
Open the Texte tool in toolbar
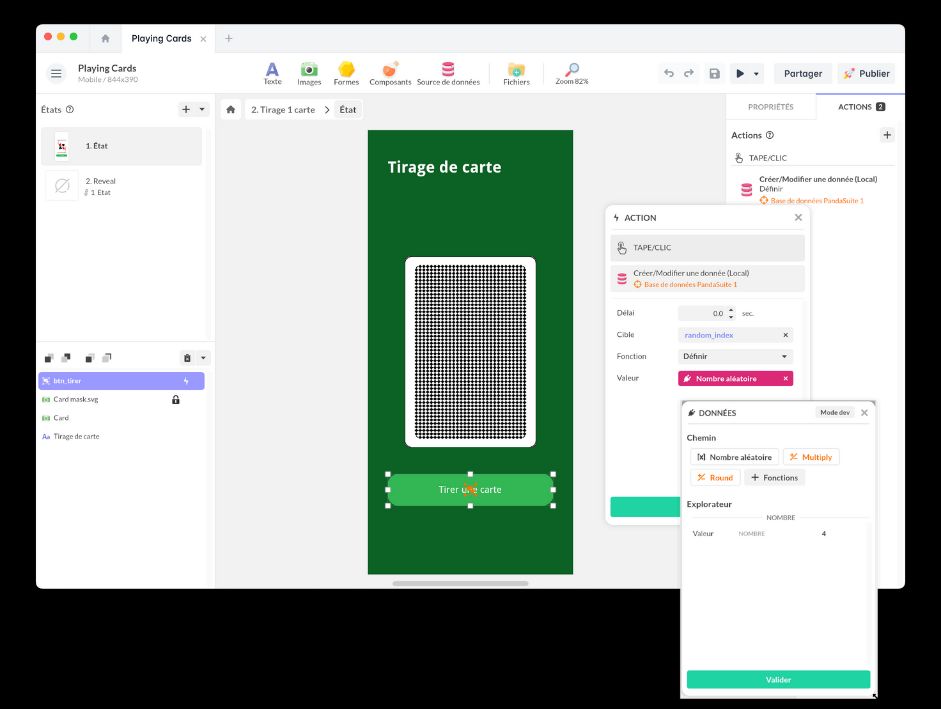pos(272,71)
